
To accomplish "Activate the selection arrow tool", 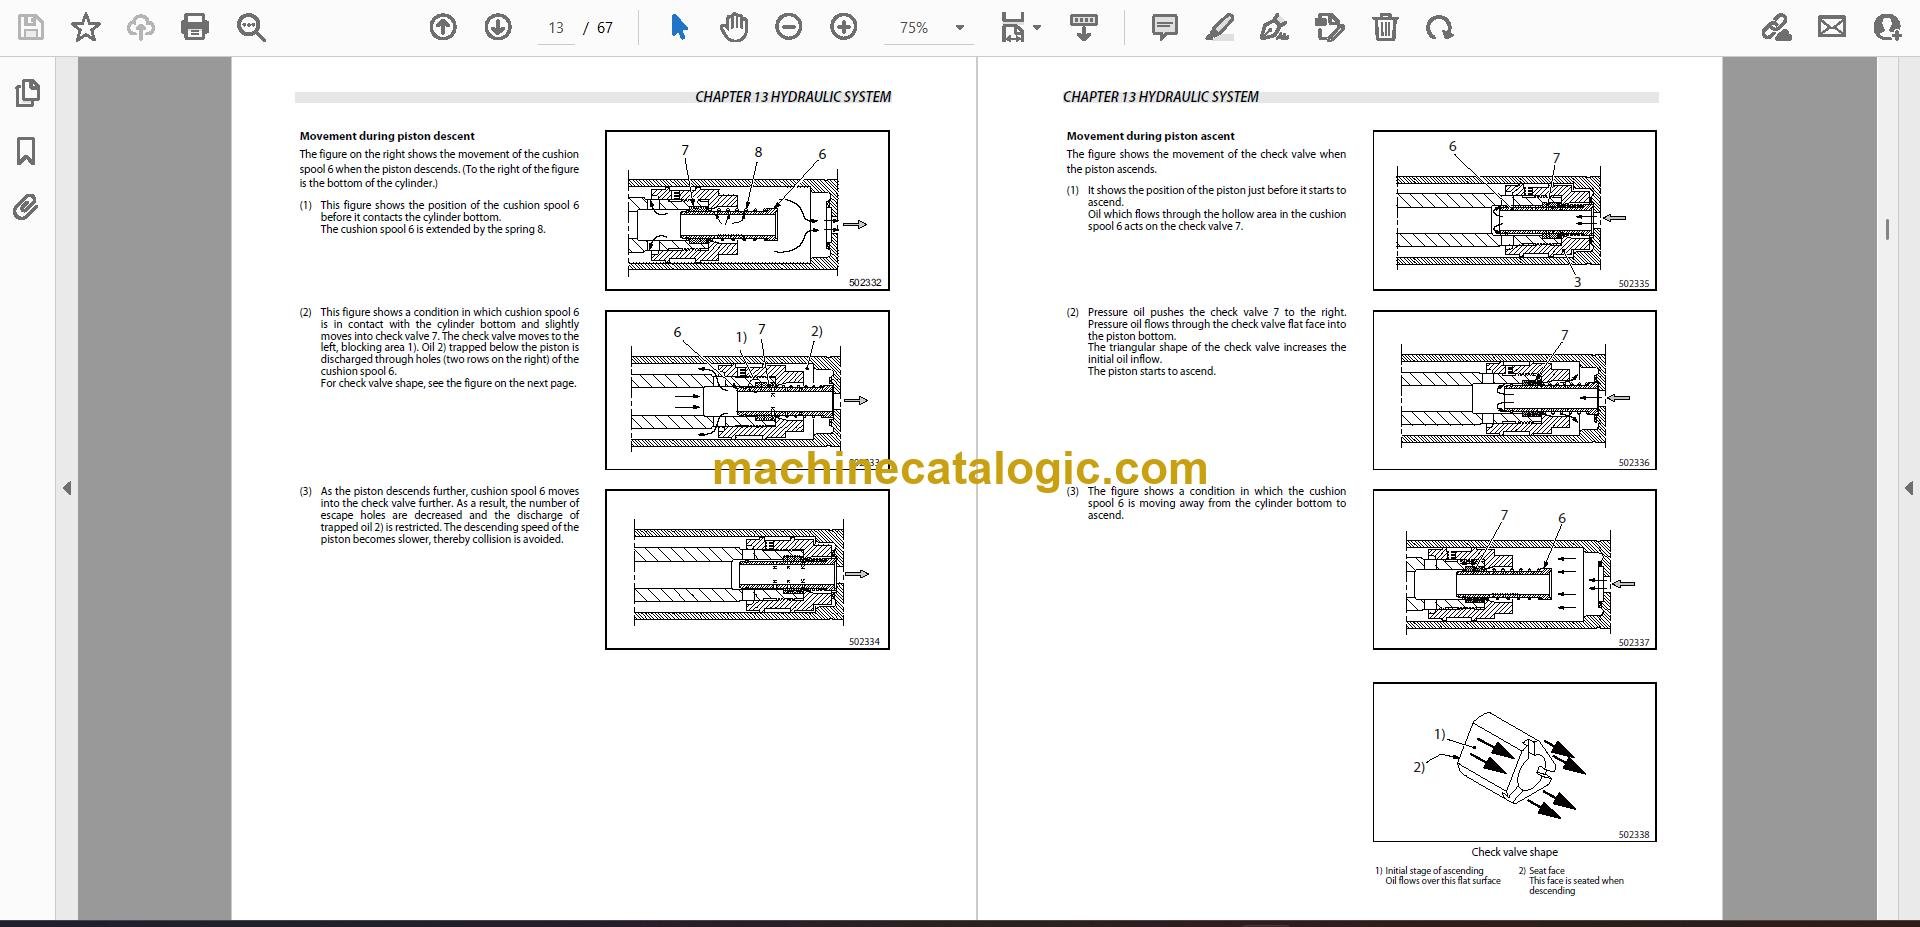I will (679, 27).
